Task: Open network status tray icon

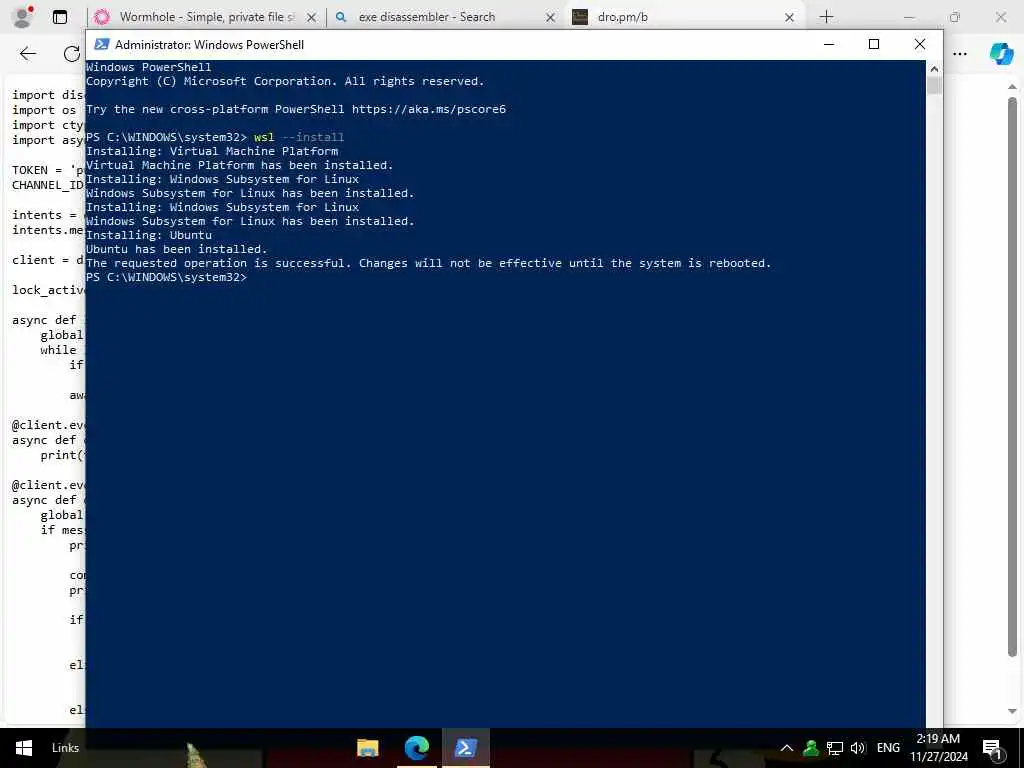Action: click(x=835, y=748)
